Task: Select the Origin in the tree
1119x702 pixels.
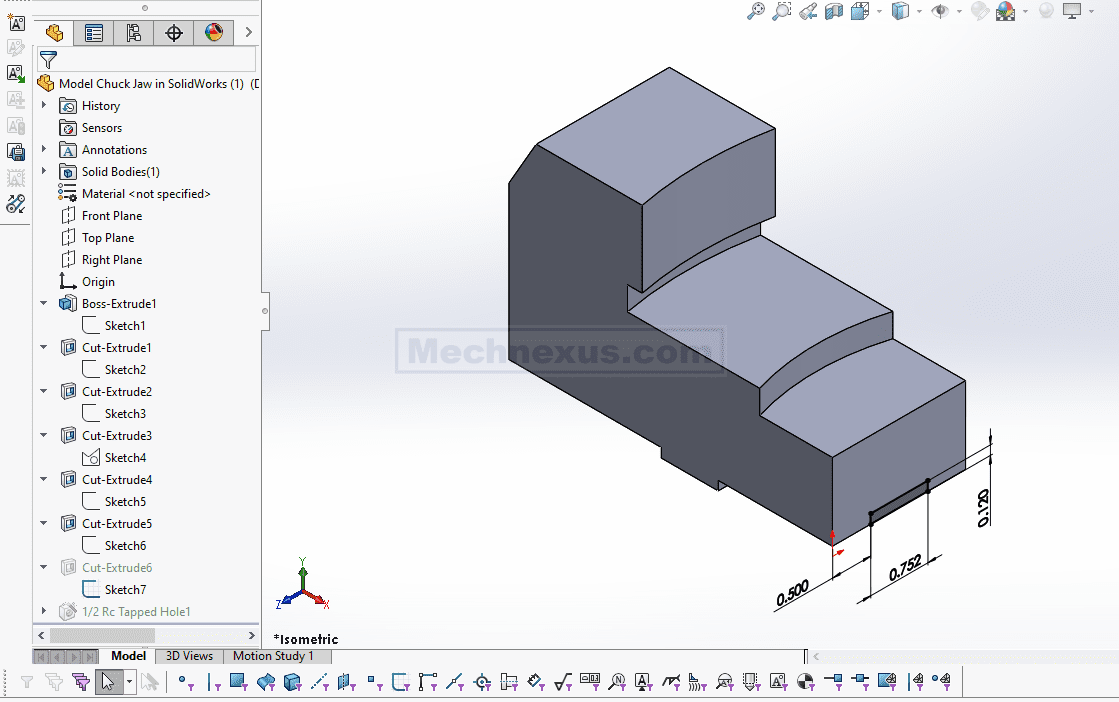Action: 87,282
